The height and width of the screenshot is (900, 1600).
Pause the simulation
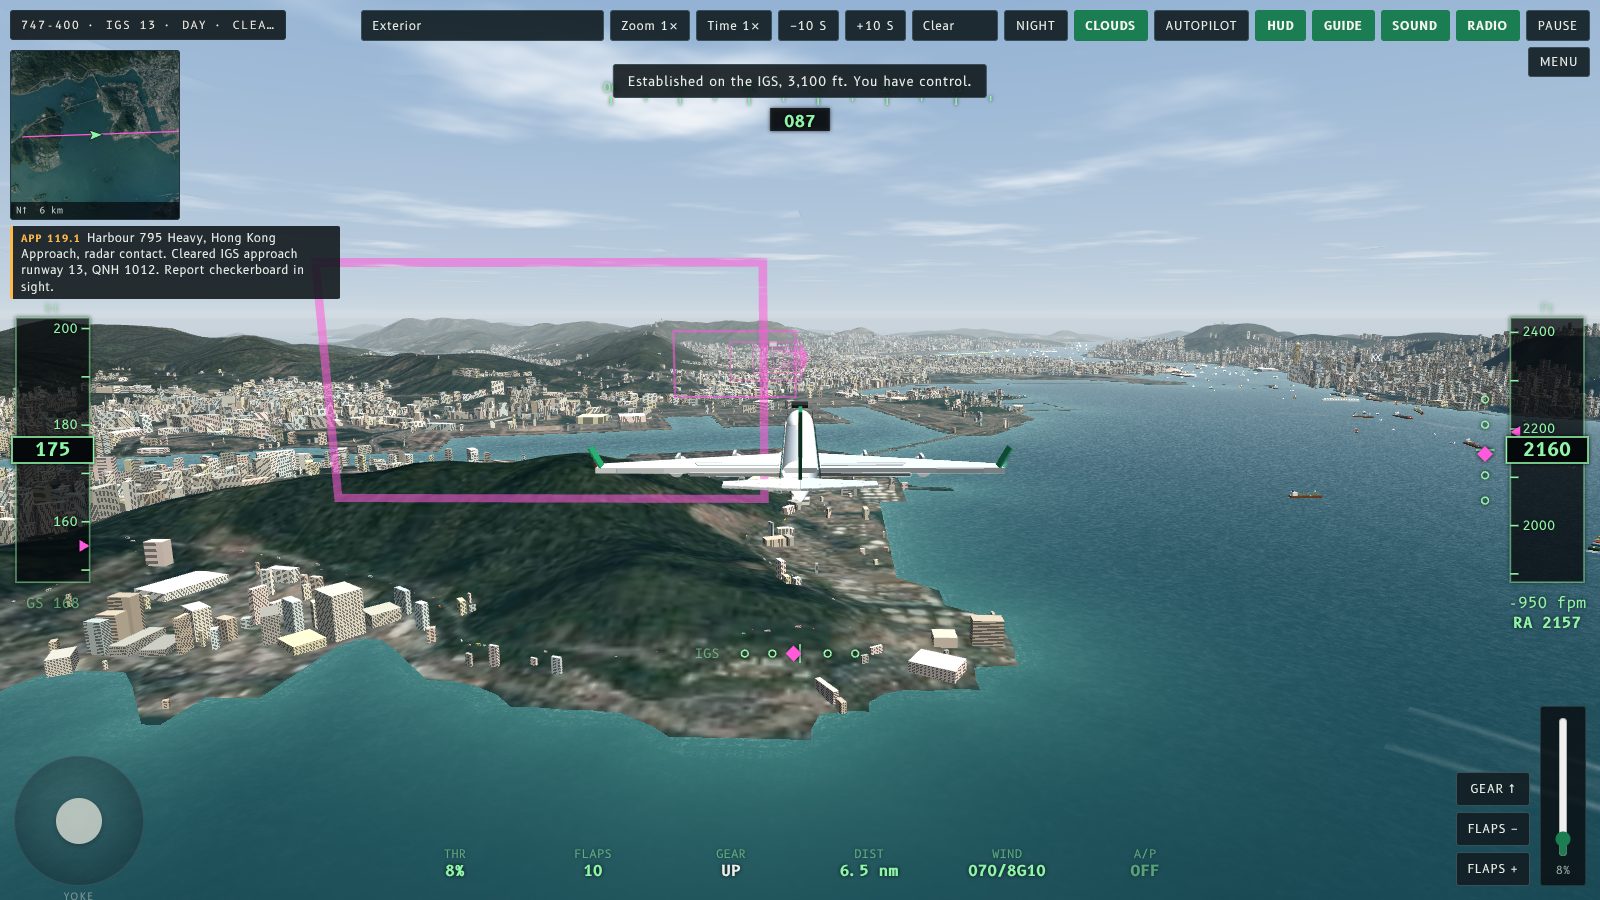click(x=1557, y=26)
